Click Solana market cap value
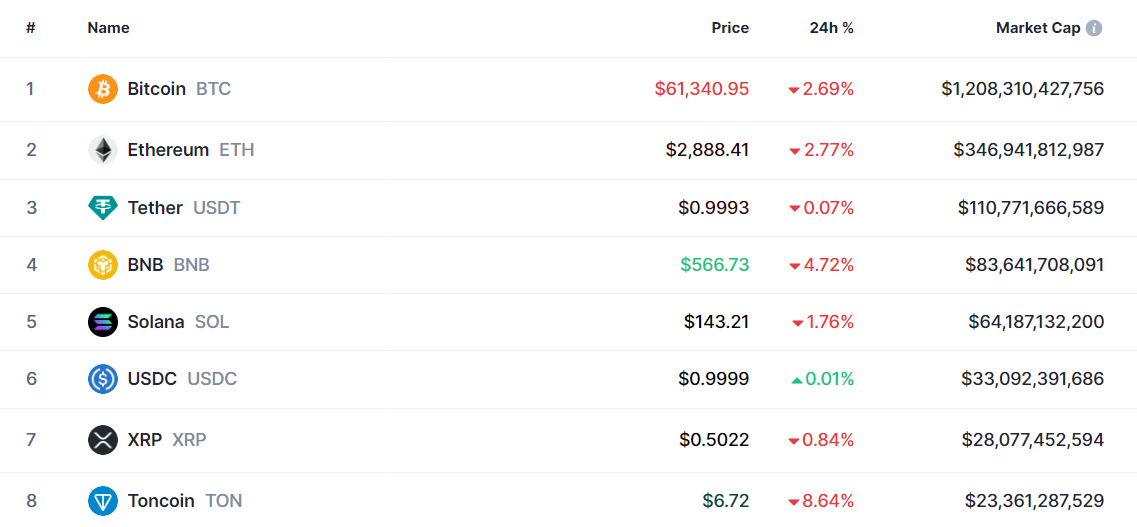This screenshot has width=1137, height=527. [1036, 322]
